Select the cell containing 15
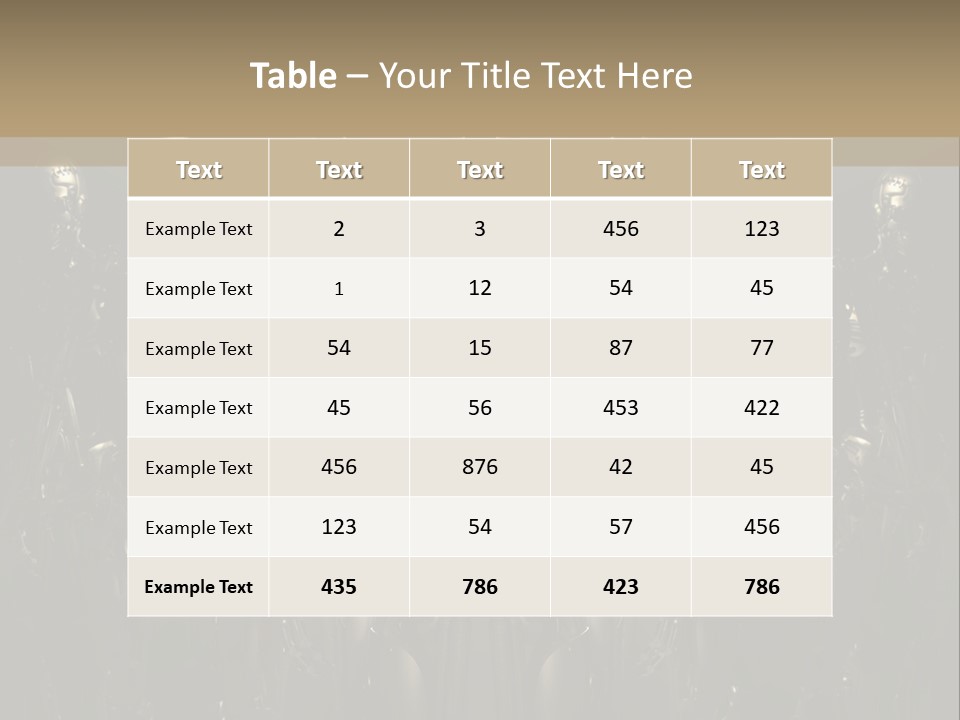Viewport: 960px width, 720px height. pyautogui.click(x=480, y=347)
